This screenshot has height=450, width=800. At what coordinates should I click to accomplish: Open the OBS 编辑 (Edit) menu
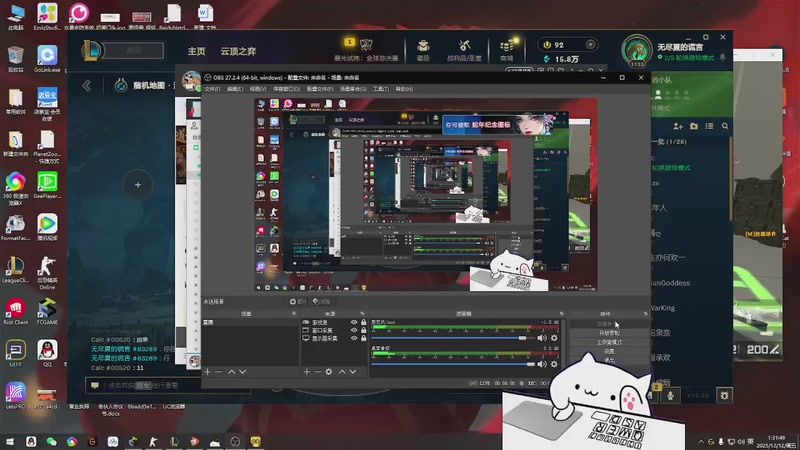tap(235, 89)
